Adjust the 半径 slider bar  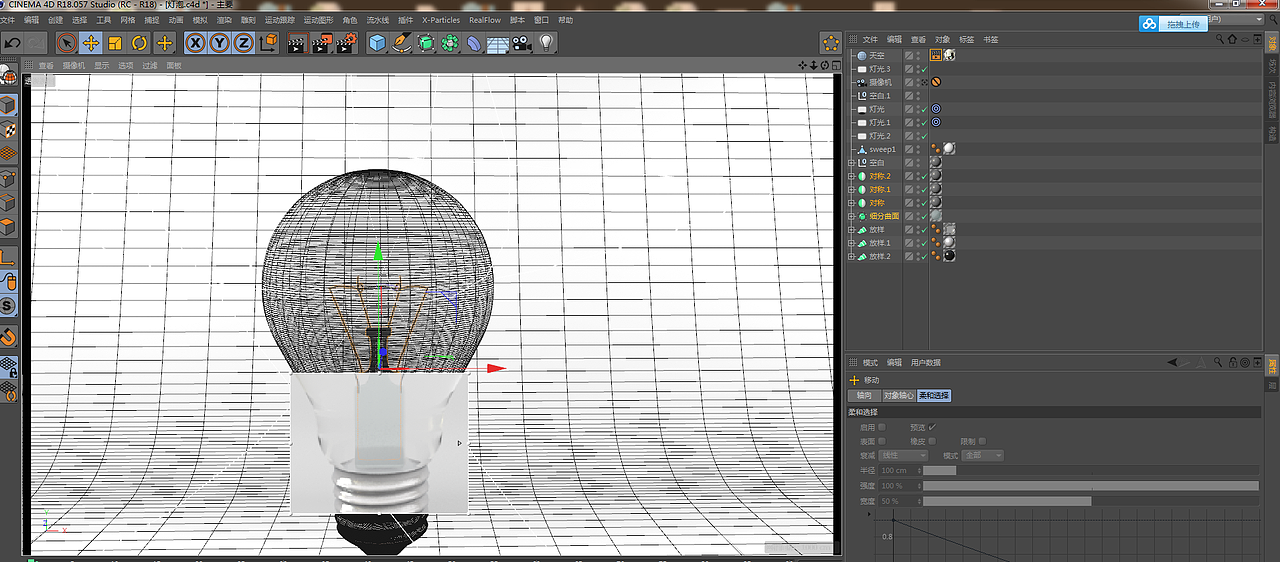click(x=1091, y=471)
